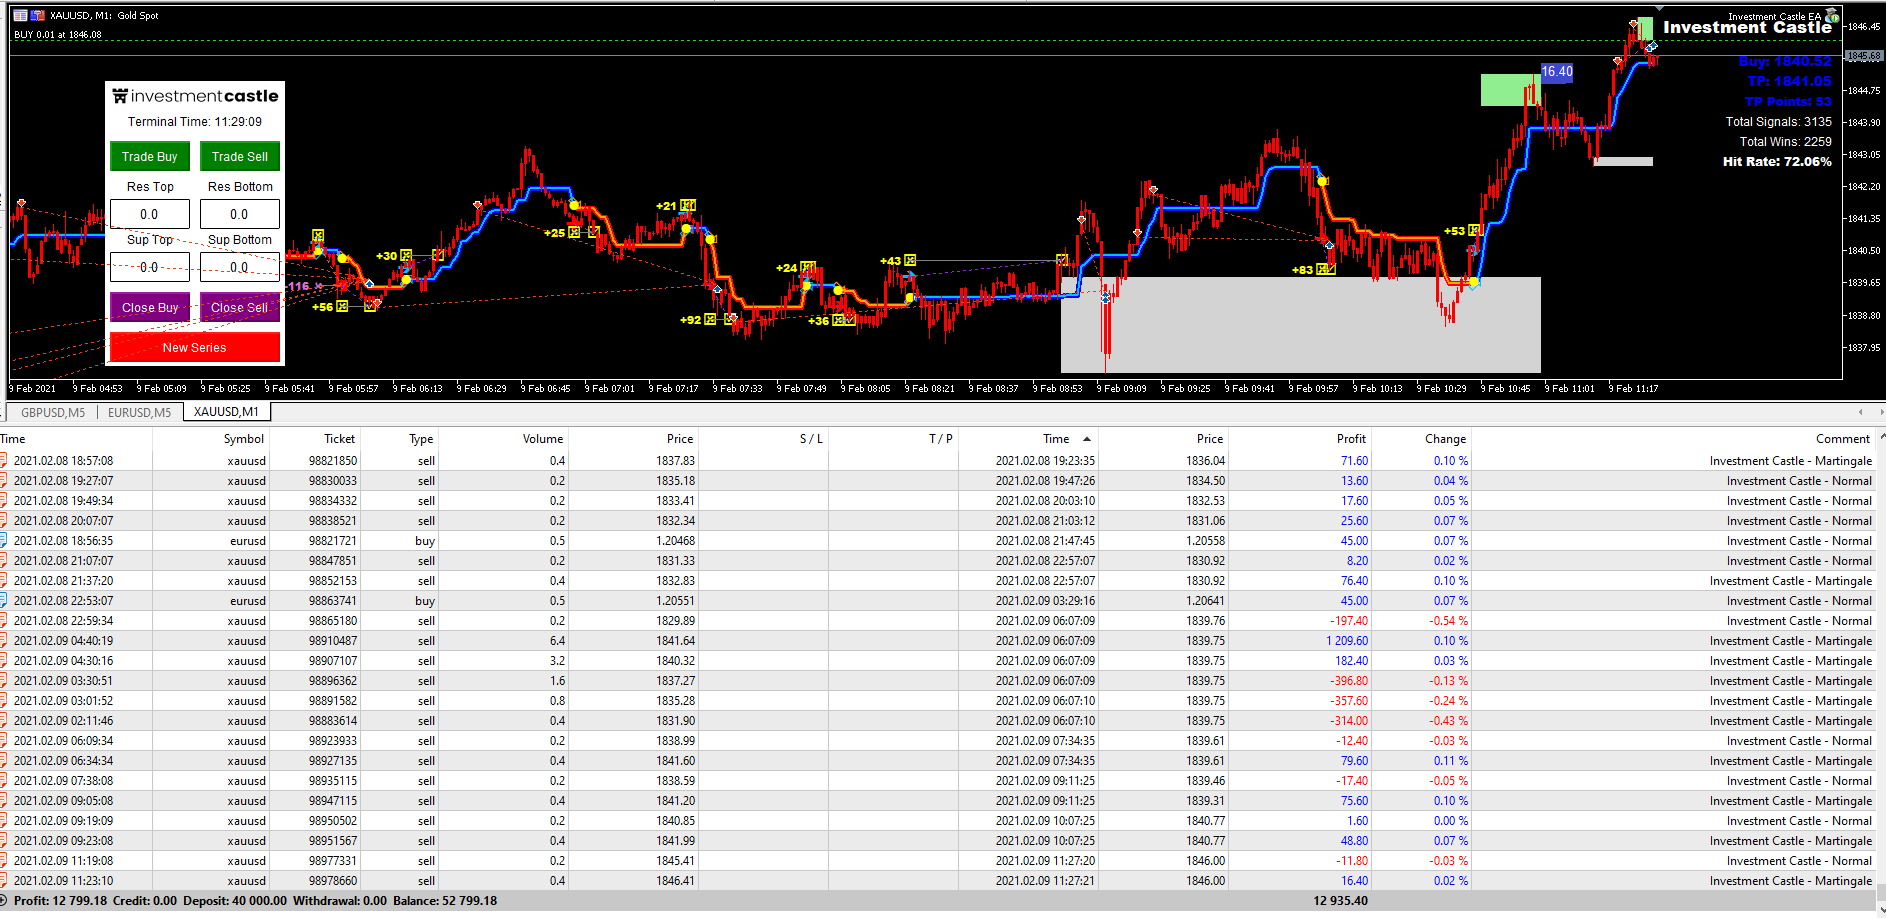Start a New Series with the red button
Image resolution: width=1886 pixels, height=918 pixels.
pyautogui.click(x=195, y=348)
